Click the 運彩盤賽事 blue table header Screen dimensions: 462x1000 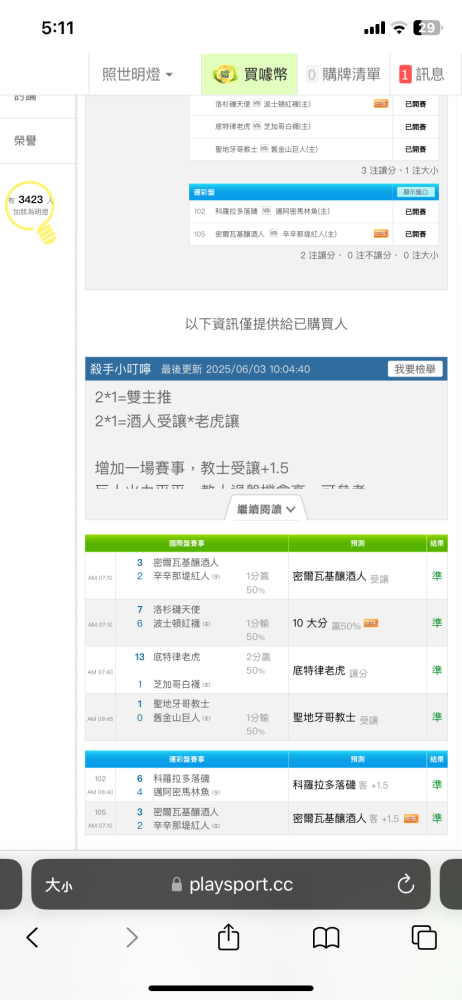[x=186, y=760]
